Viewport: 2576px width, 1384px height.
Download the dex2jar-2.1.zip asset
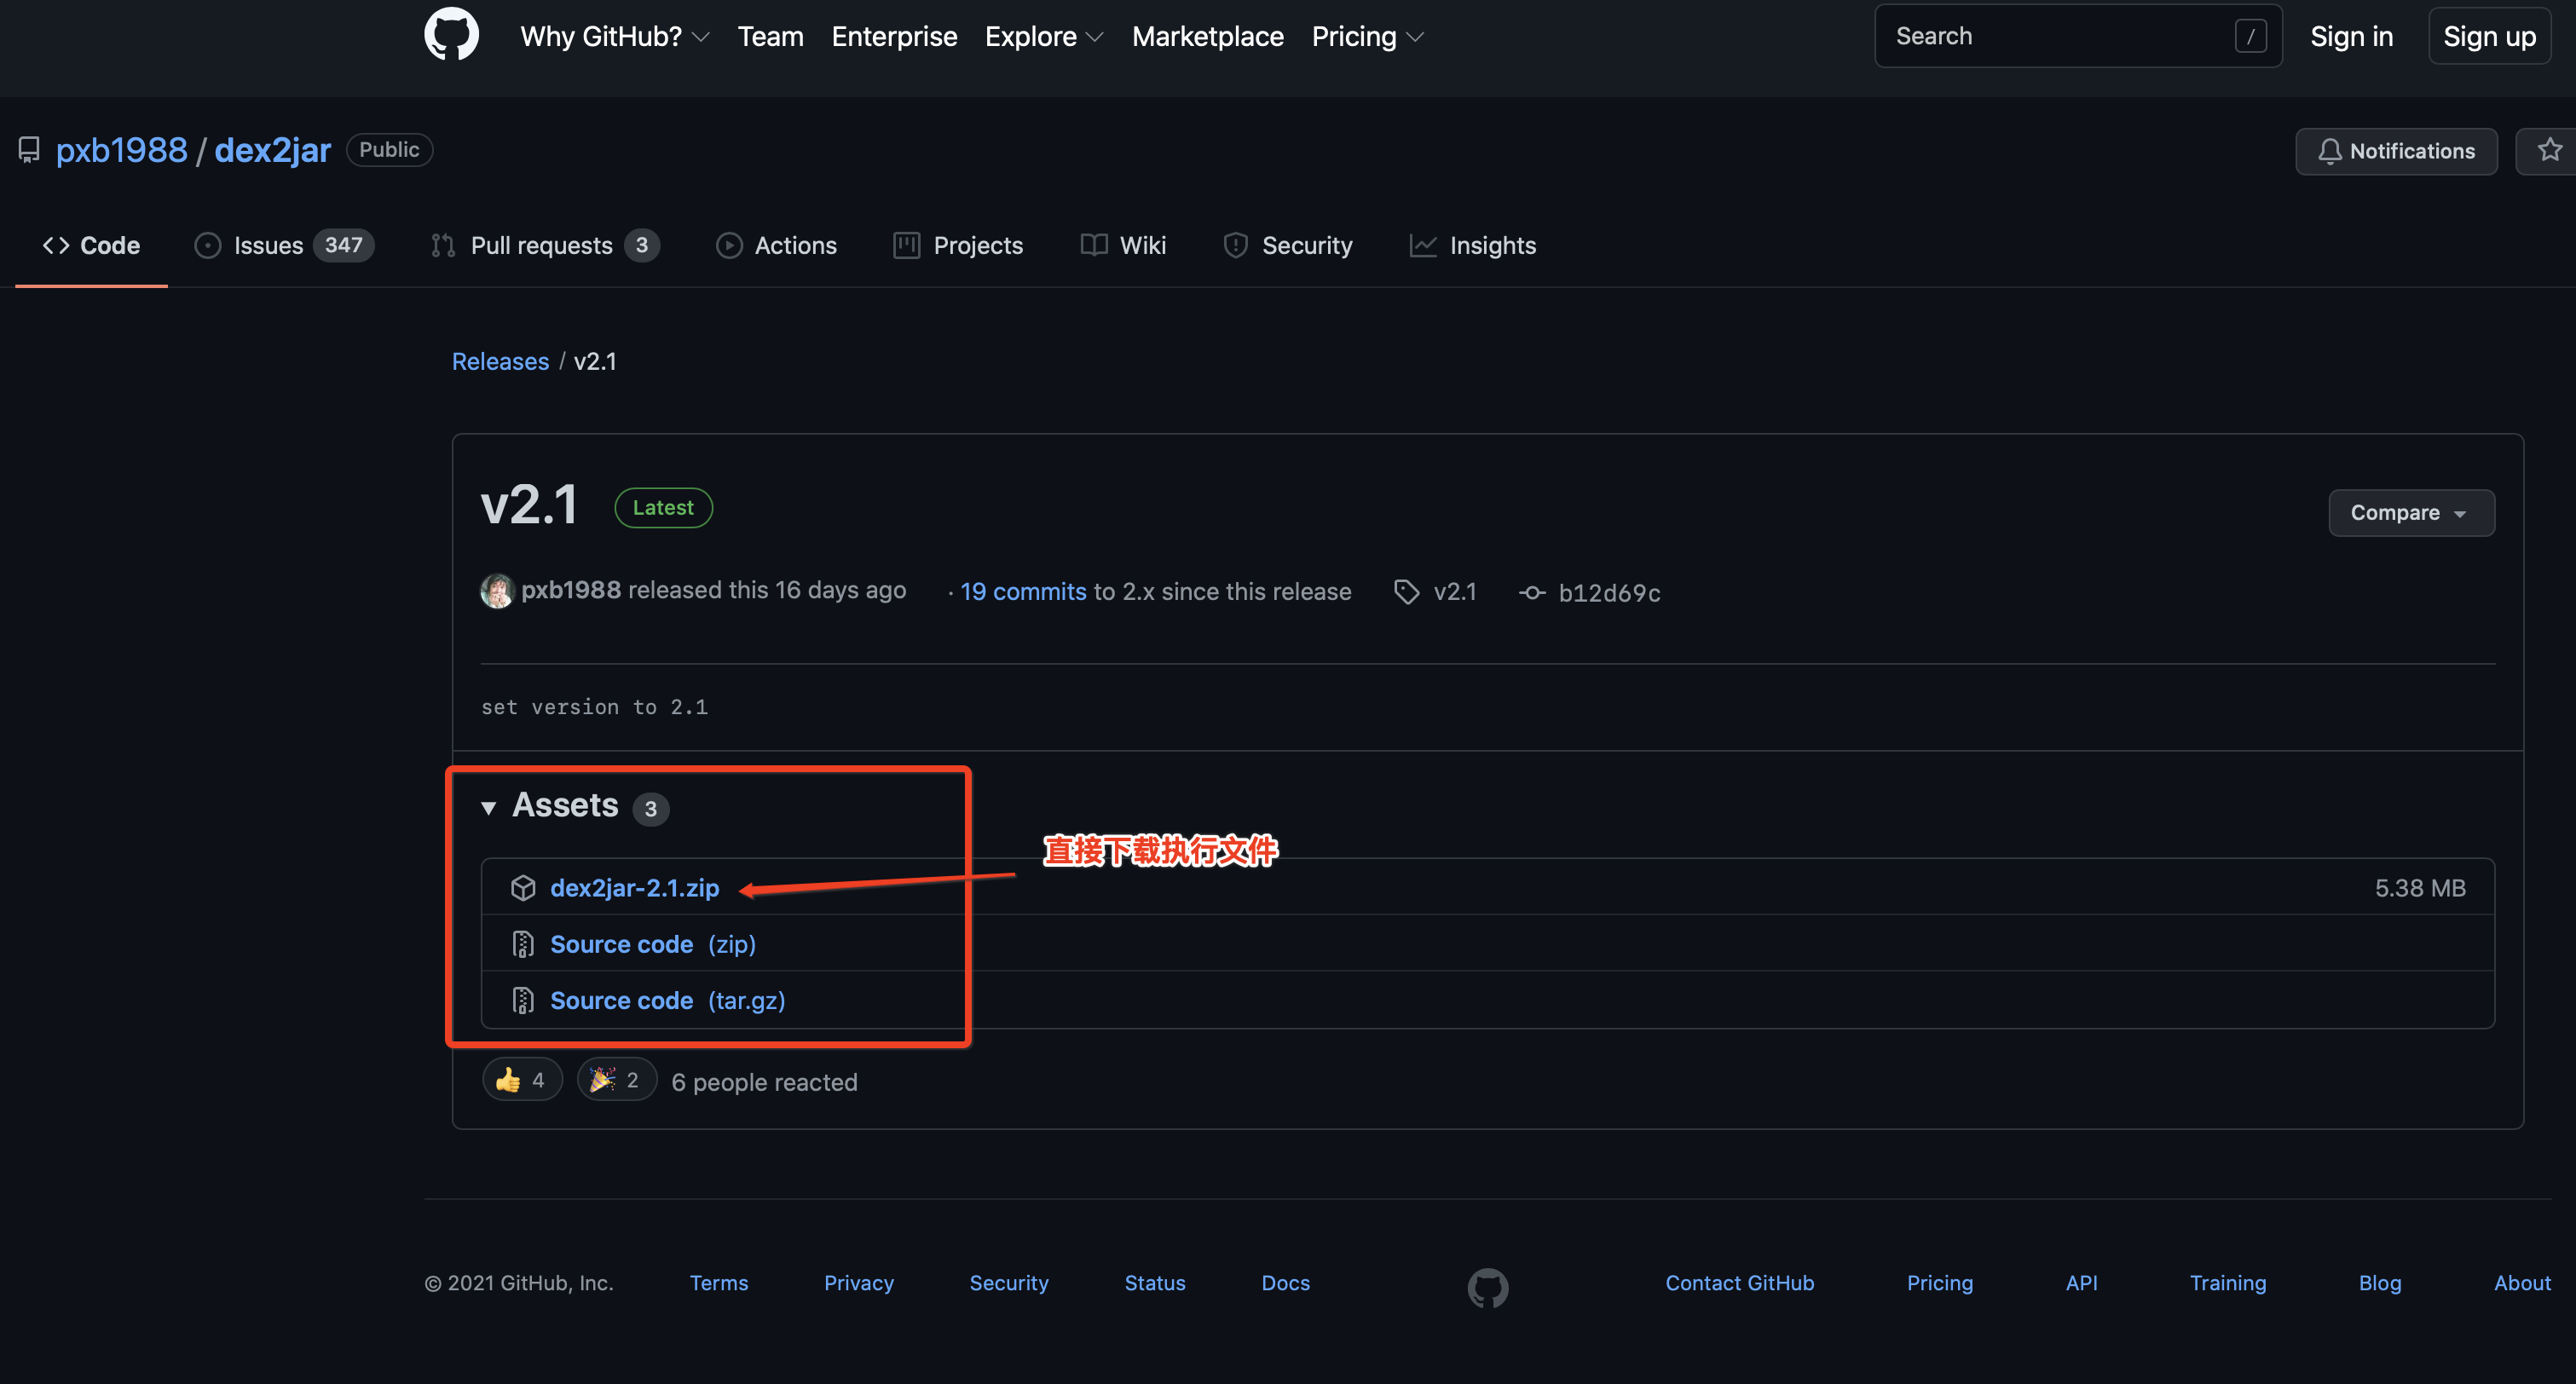point(634,888)
